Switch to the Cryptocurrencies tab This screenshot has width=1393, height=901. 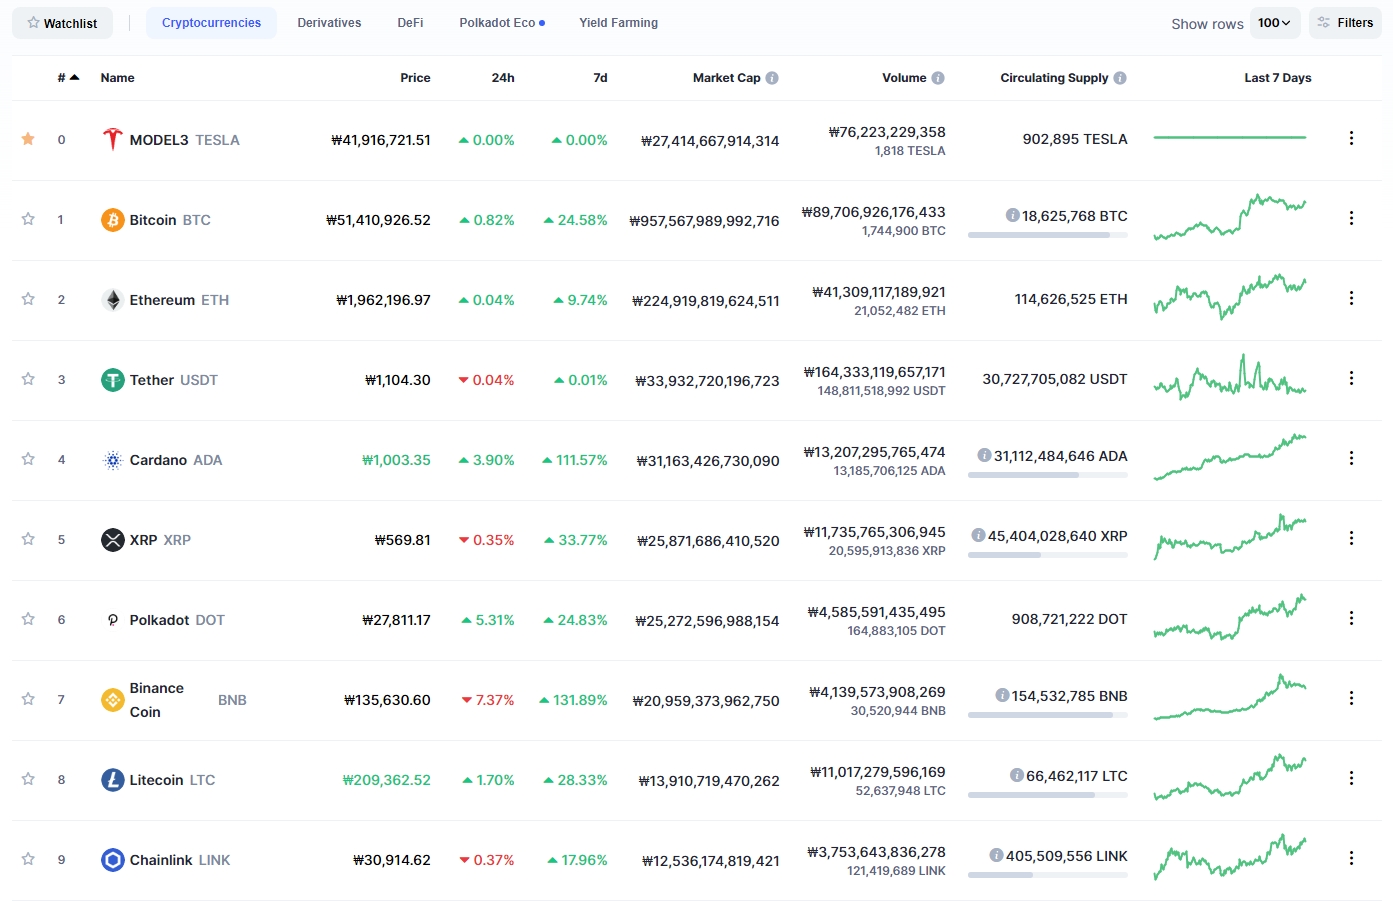click(x=211, y=23)
